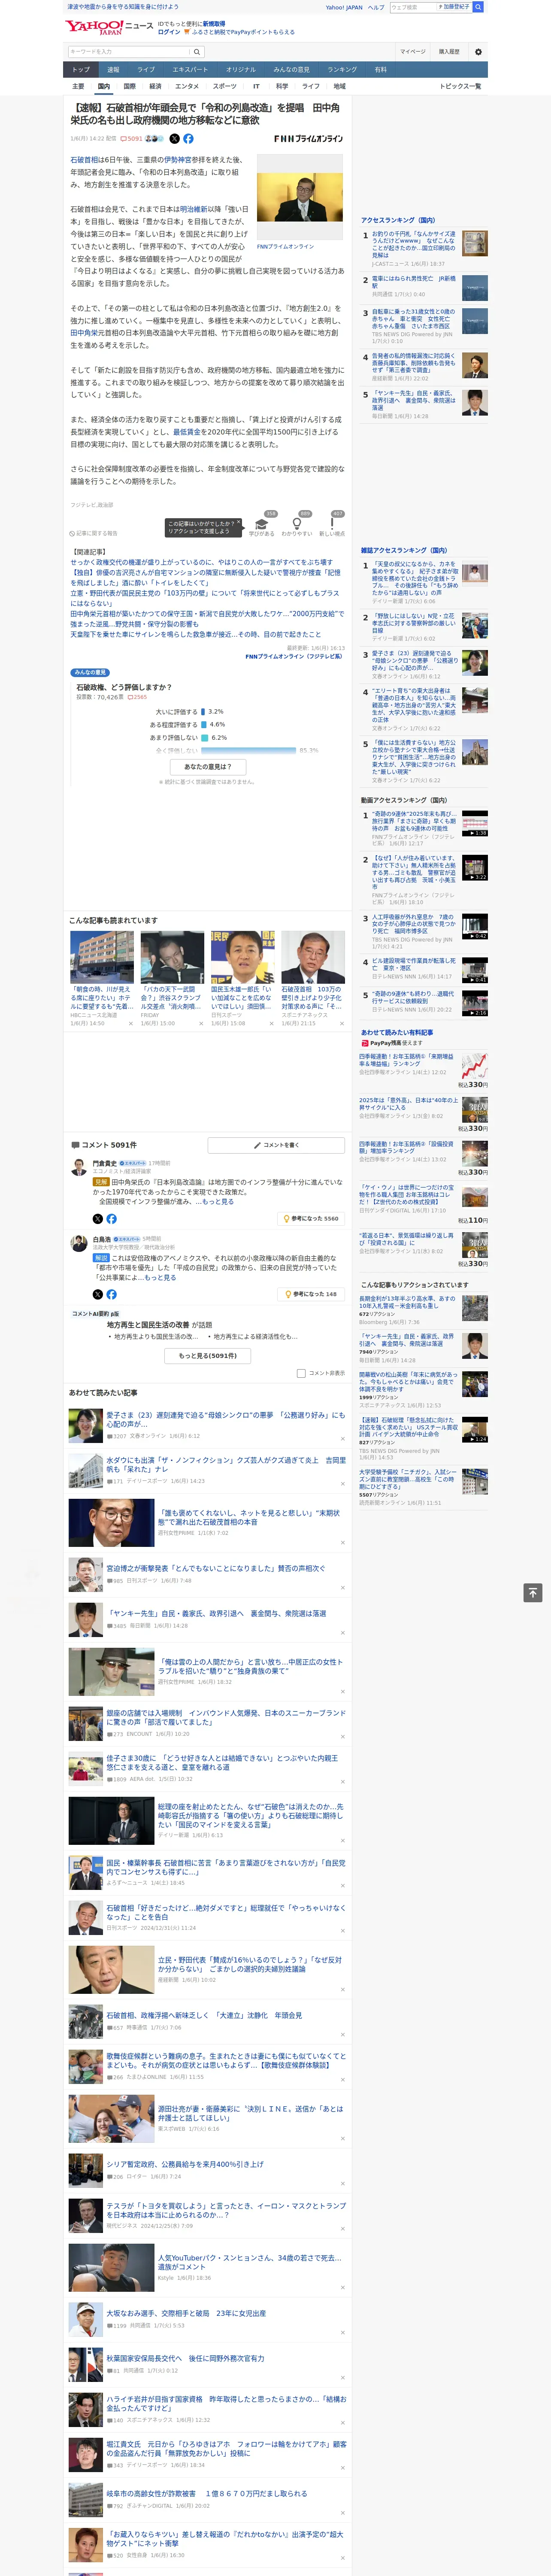Switch to スポーツ category tab
The width and height of the screenshot is (551, 2576).
click(x=225, y=86)
